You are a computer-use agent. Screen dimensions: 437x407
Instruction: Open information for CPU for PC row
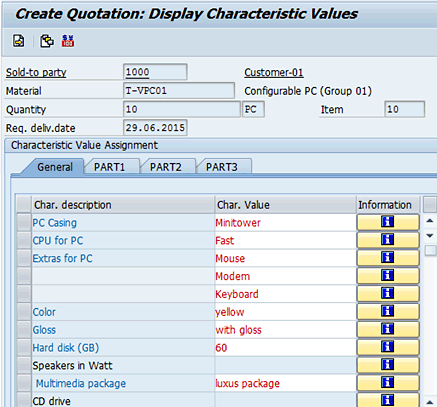click(x=388, y=240)
